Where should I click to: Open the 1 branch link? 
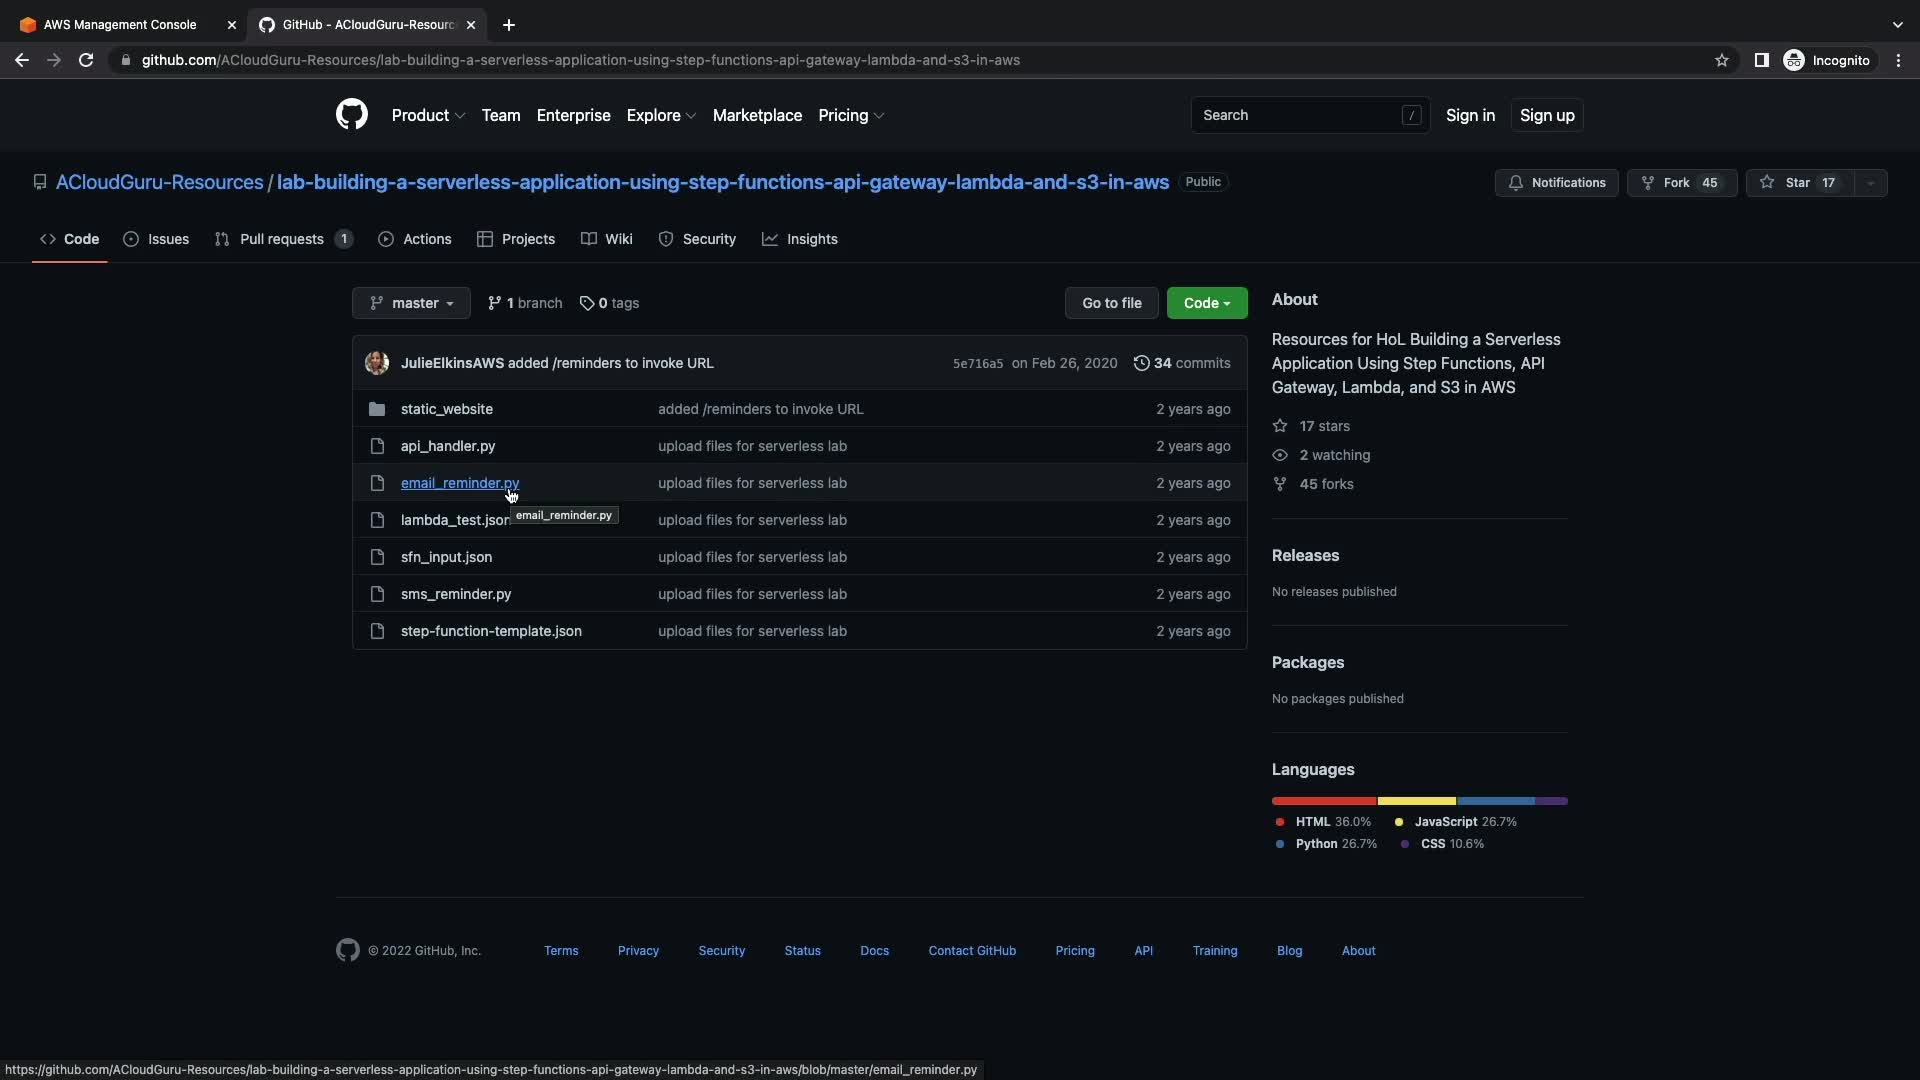[525, 303]
